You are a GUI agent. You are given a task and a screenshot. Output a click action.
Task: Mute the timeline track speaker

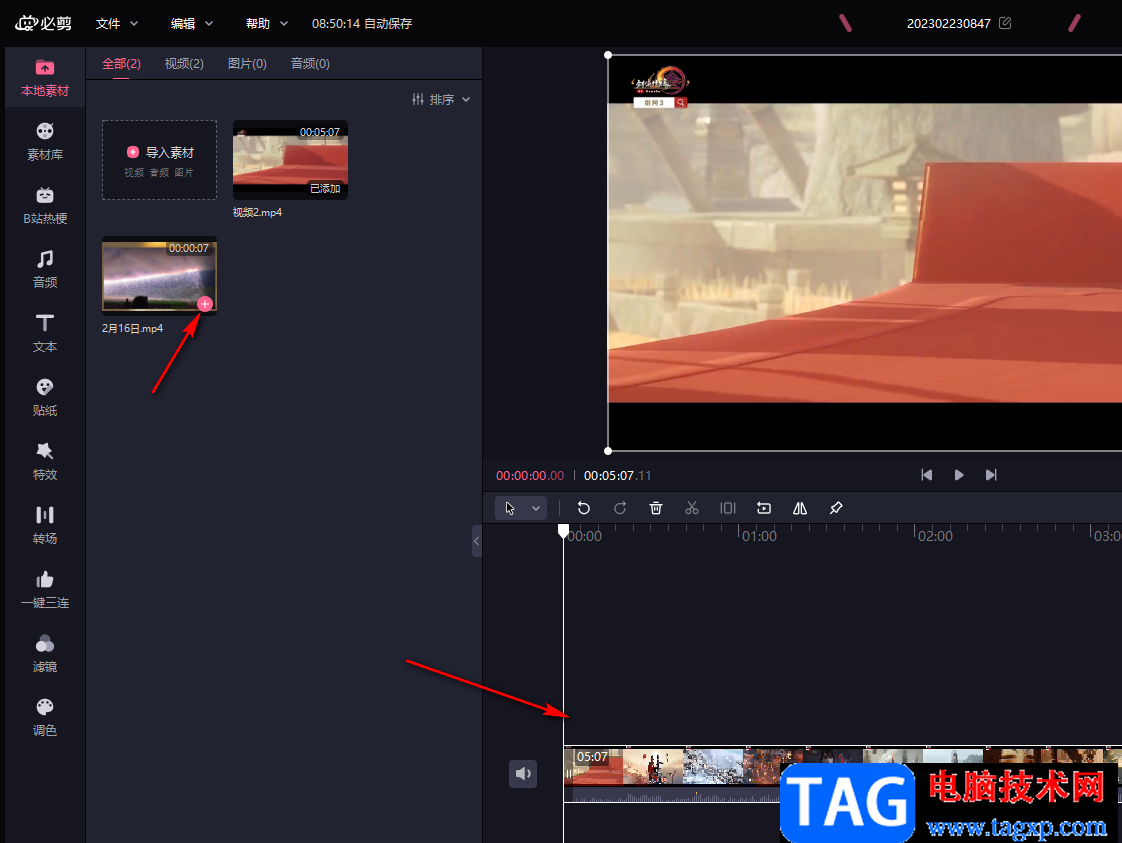[x=523, y=774]
